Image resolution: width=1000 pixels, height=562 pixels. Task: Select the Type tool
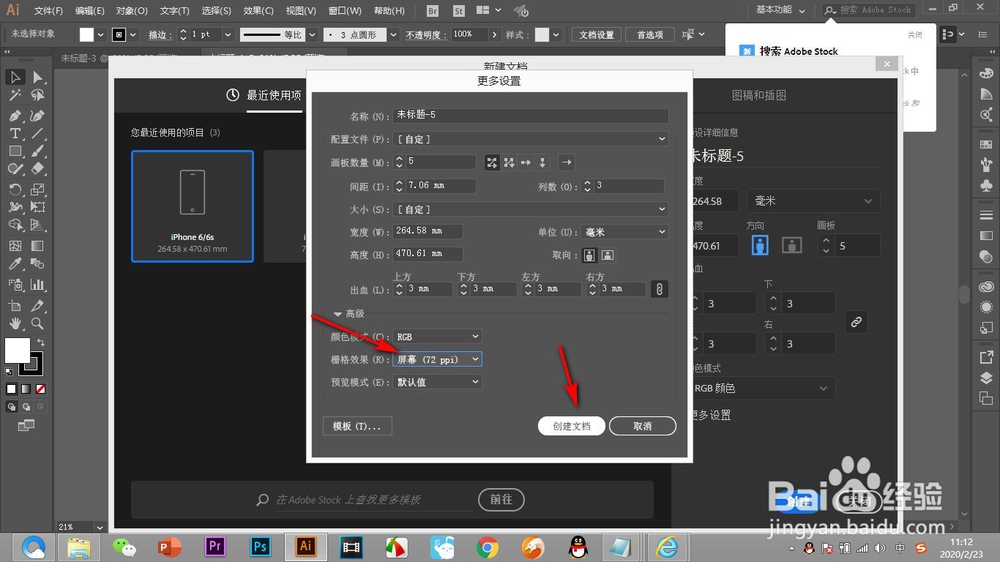point(15,133)
